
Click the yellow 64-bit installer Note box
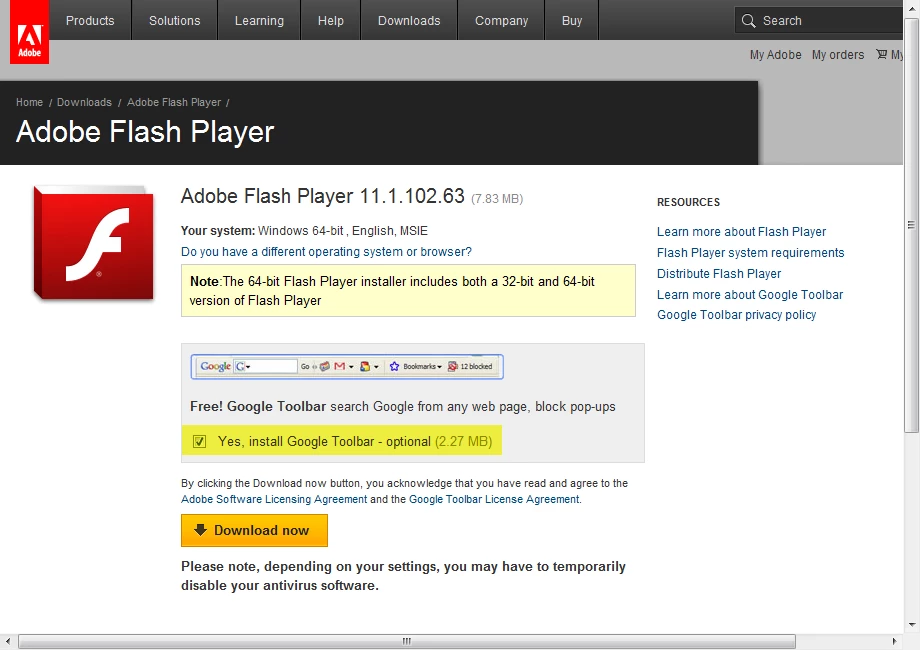(408, 290)
